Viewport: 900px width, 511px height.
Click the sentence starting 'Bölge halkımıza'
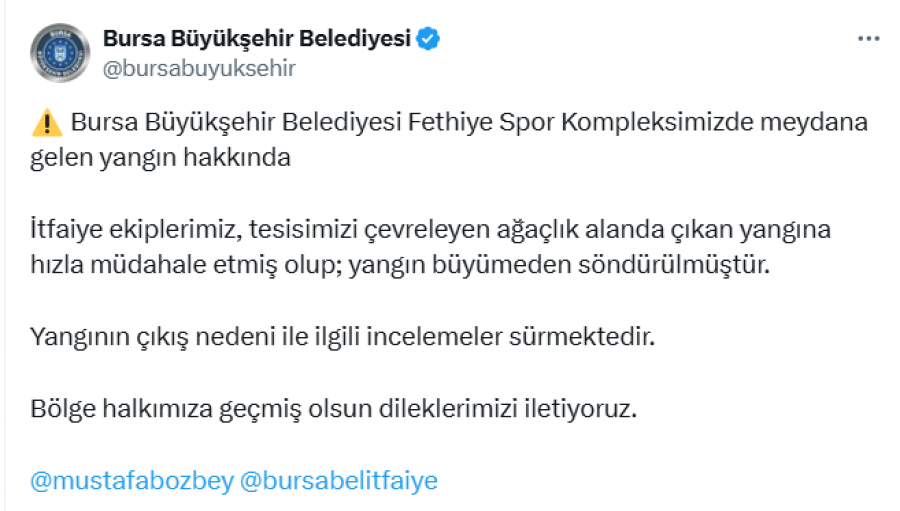point(334,409)
